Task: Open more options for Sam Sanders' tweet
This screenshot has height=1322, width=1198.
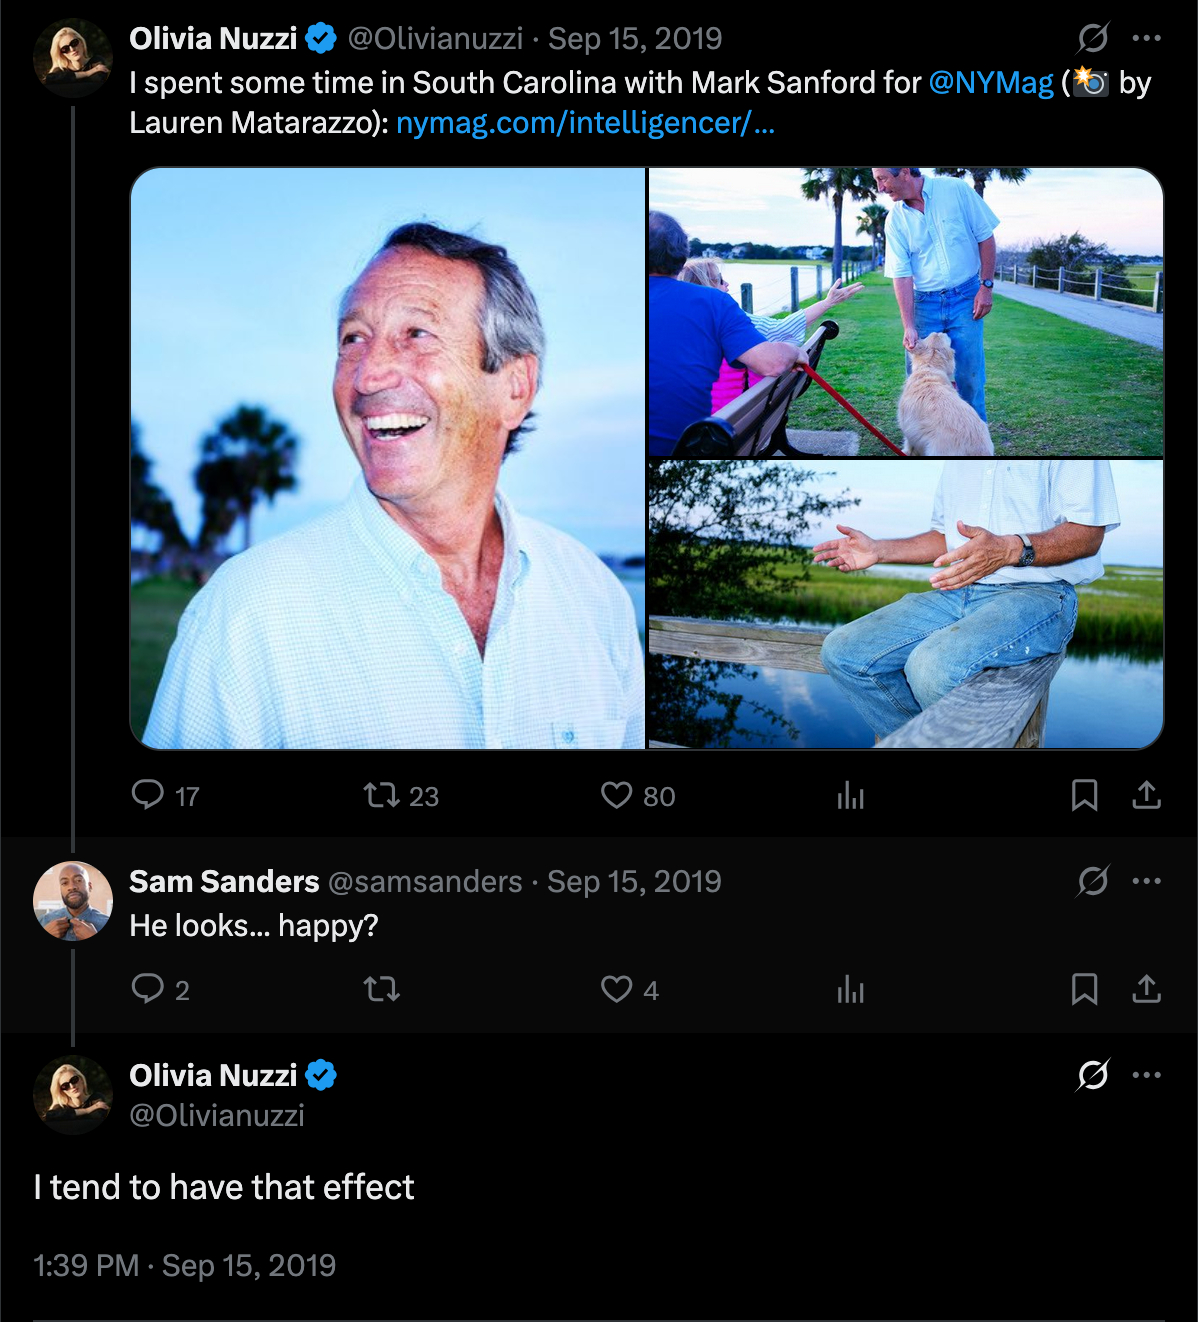Action: point(1146,881)
